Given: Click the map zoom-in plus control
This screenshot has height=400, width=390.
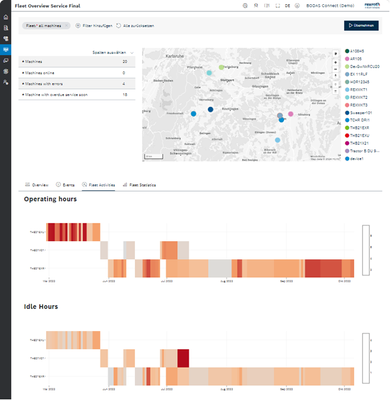Looking at the screenshot, I should [x=336, y=62].
